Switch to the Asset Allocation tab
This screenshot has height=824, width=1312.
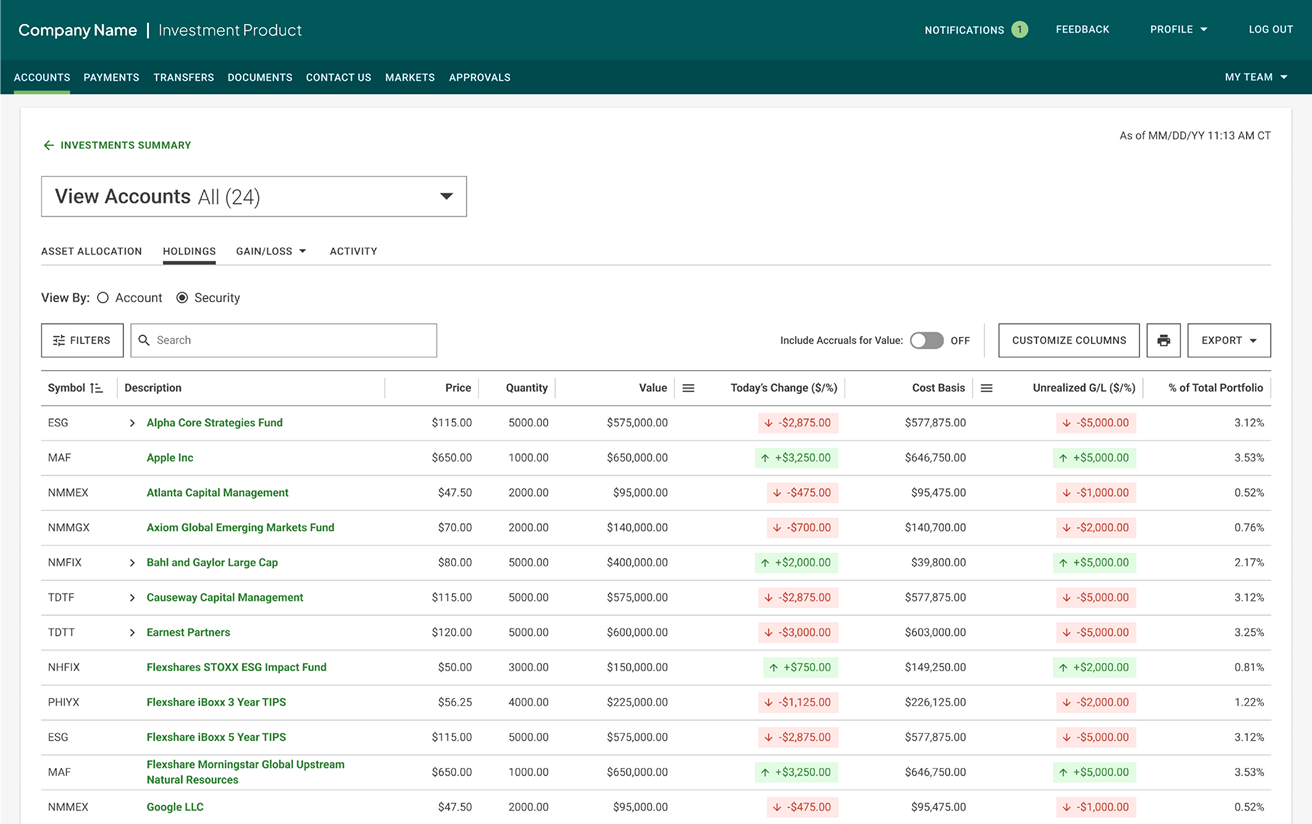coord(91,251)
